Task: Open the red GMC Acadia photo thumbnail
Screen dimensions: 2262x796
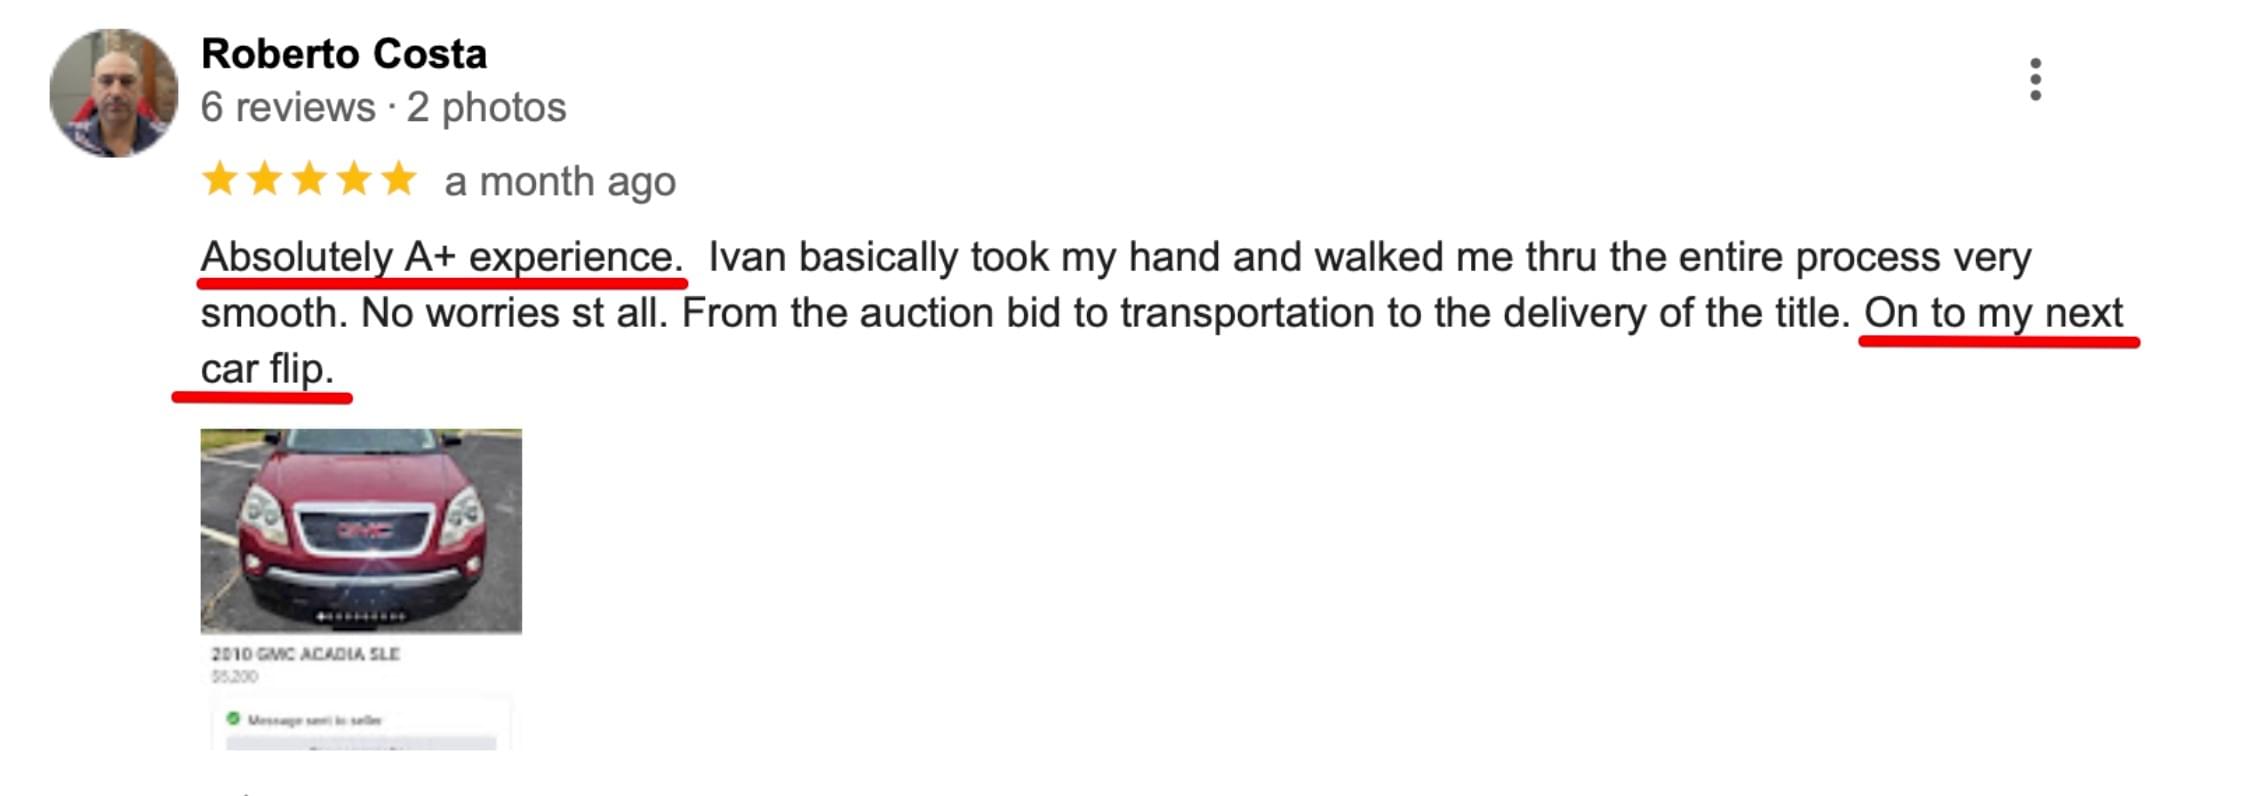Action: tap(361, 530)
